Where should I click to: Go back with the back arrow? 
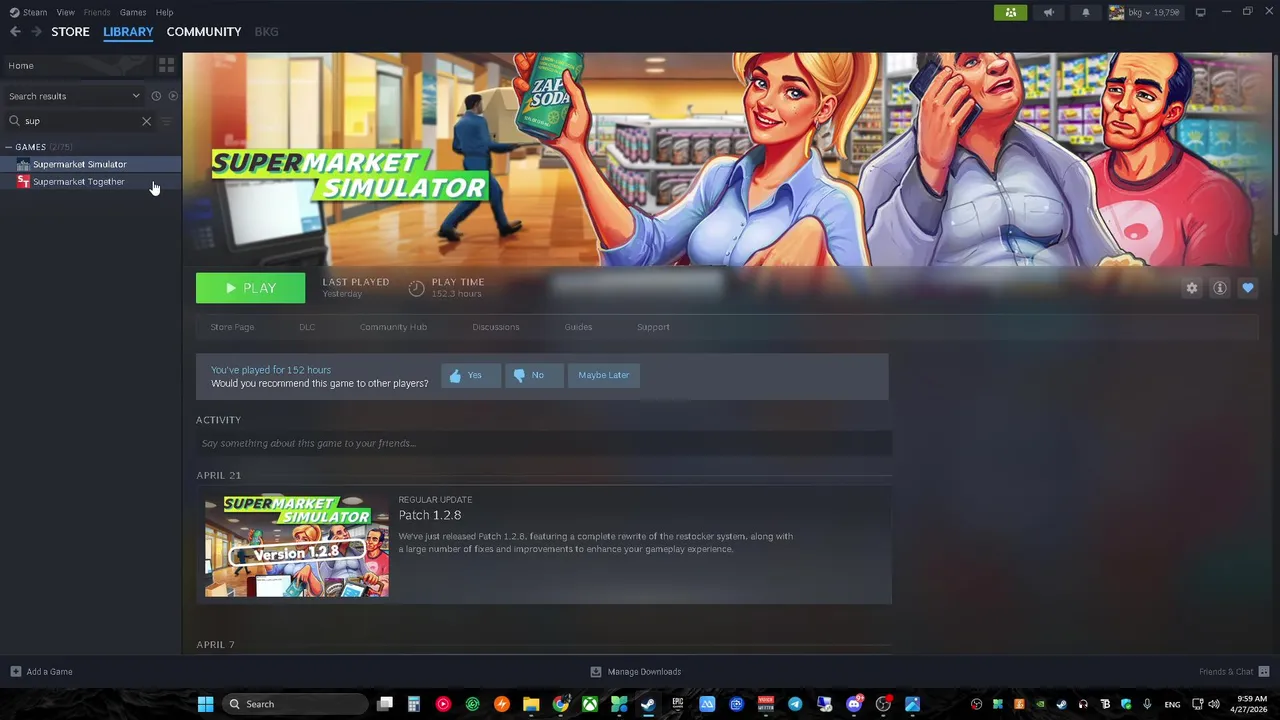coord(15,32)
